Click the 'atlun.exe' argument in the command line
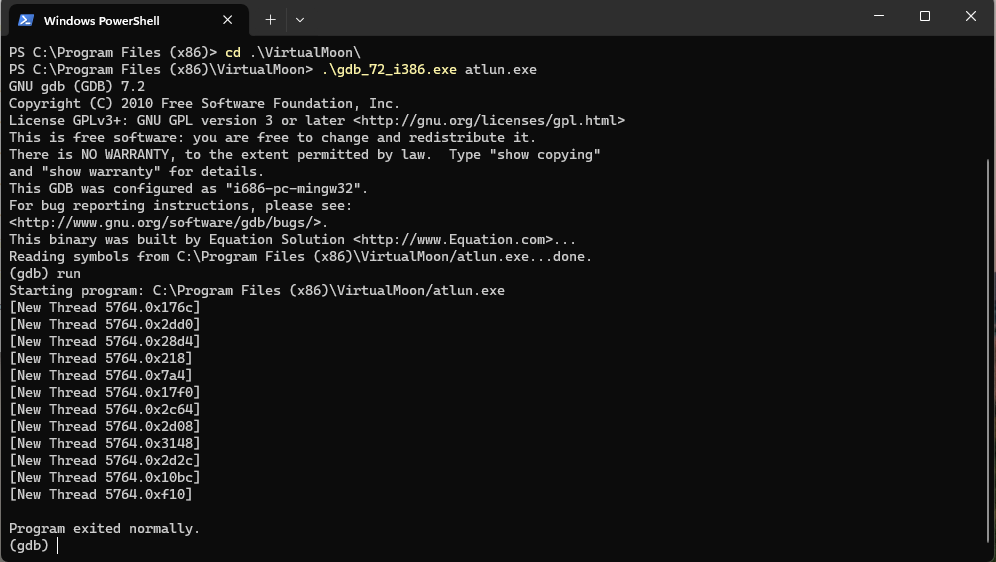Screen dimensions: 996x562 point(501,70)
